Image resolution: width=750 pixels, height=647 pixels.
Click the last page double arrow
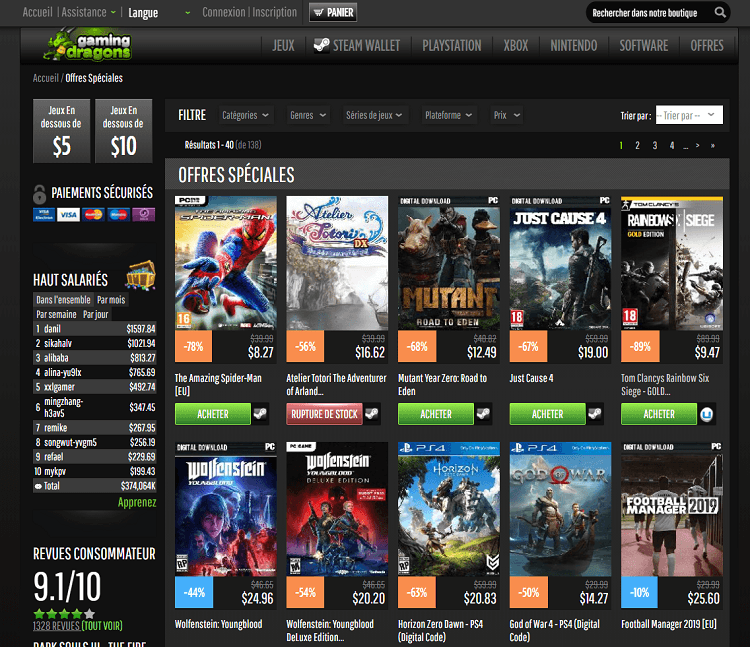[713, 145]
